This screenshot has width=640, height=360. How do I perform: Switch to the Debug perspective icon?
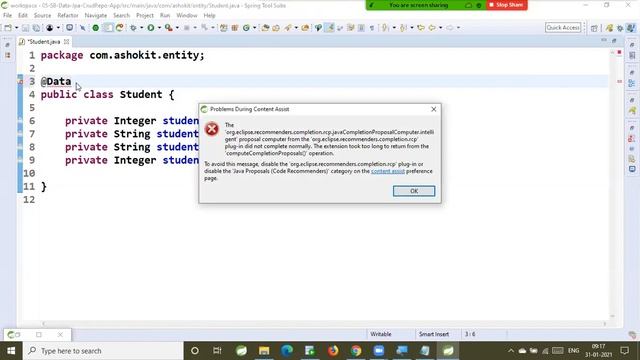tap(620, 28)
